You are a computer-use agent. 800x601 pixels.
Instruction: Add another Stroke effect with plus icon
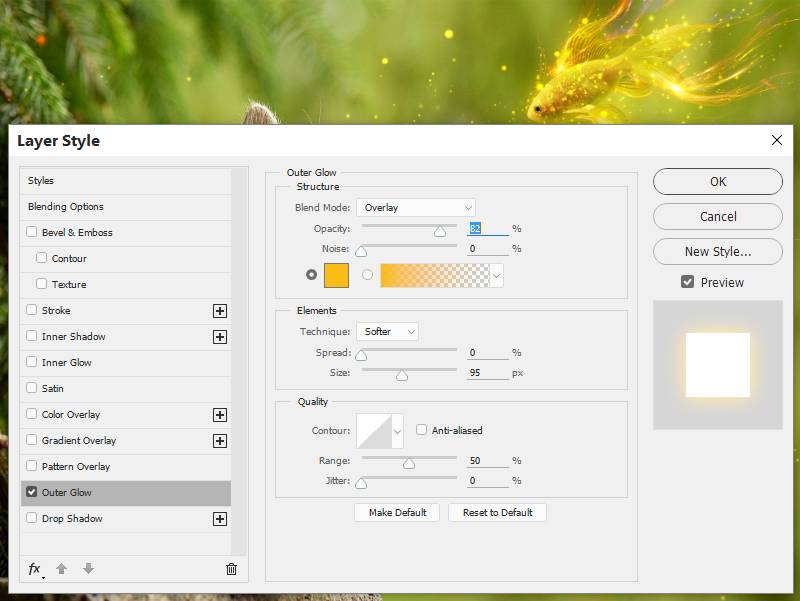pos(220,311)
